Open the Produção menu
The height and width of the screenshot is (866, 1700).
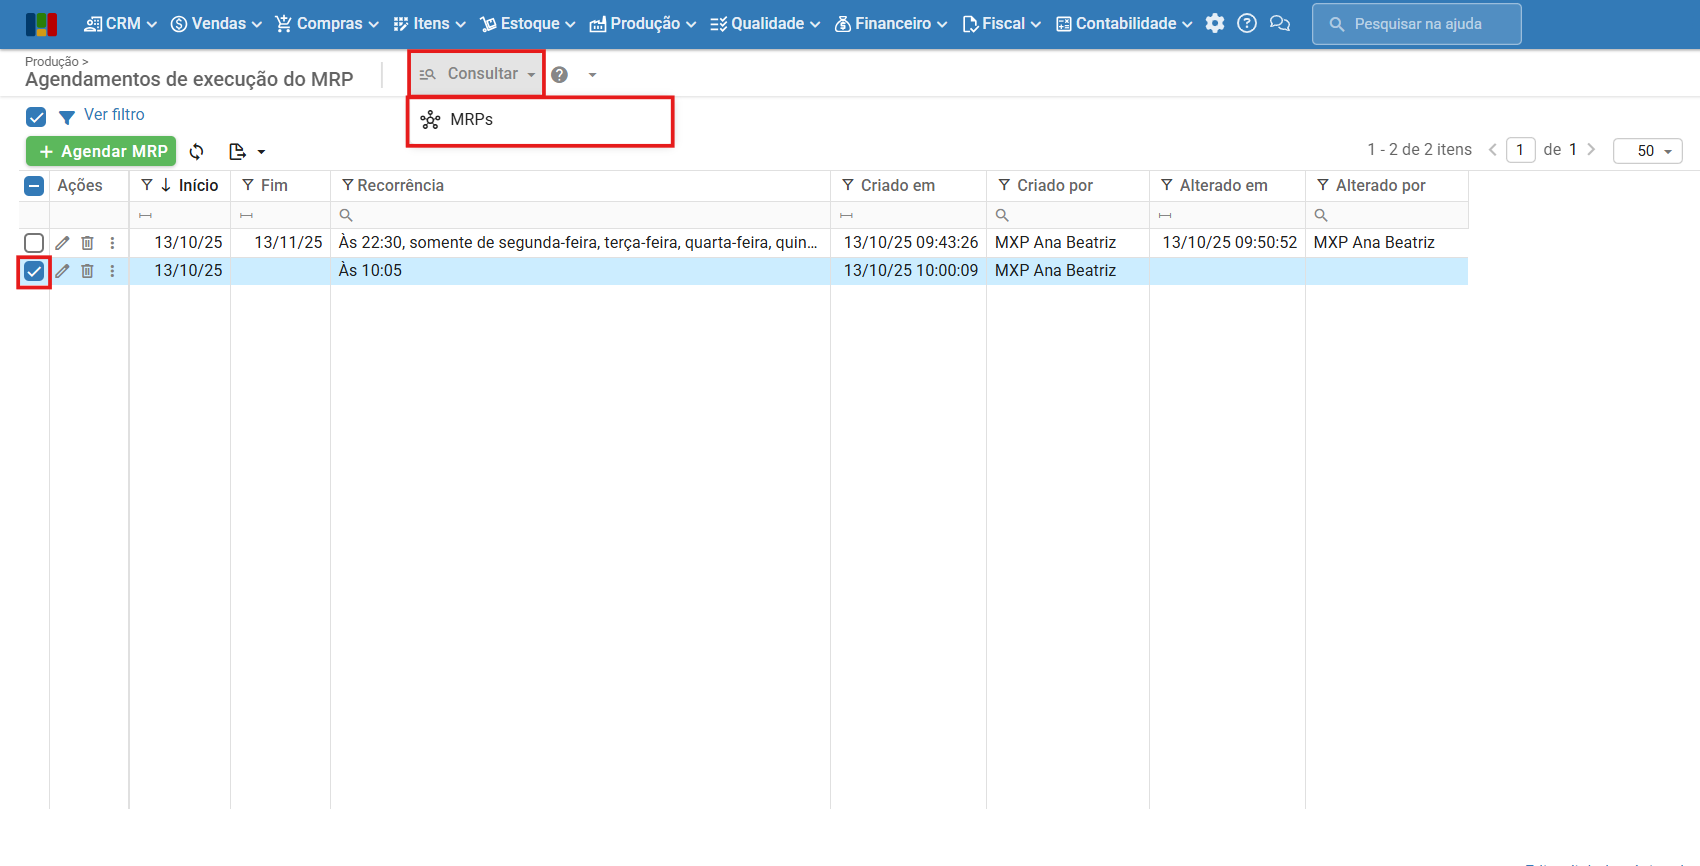coord(643,24)
